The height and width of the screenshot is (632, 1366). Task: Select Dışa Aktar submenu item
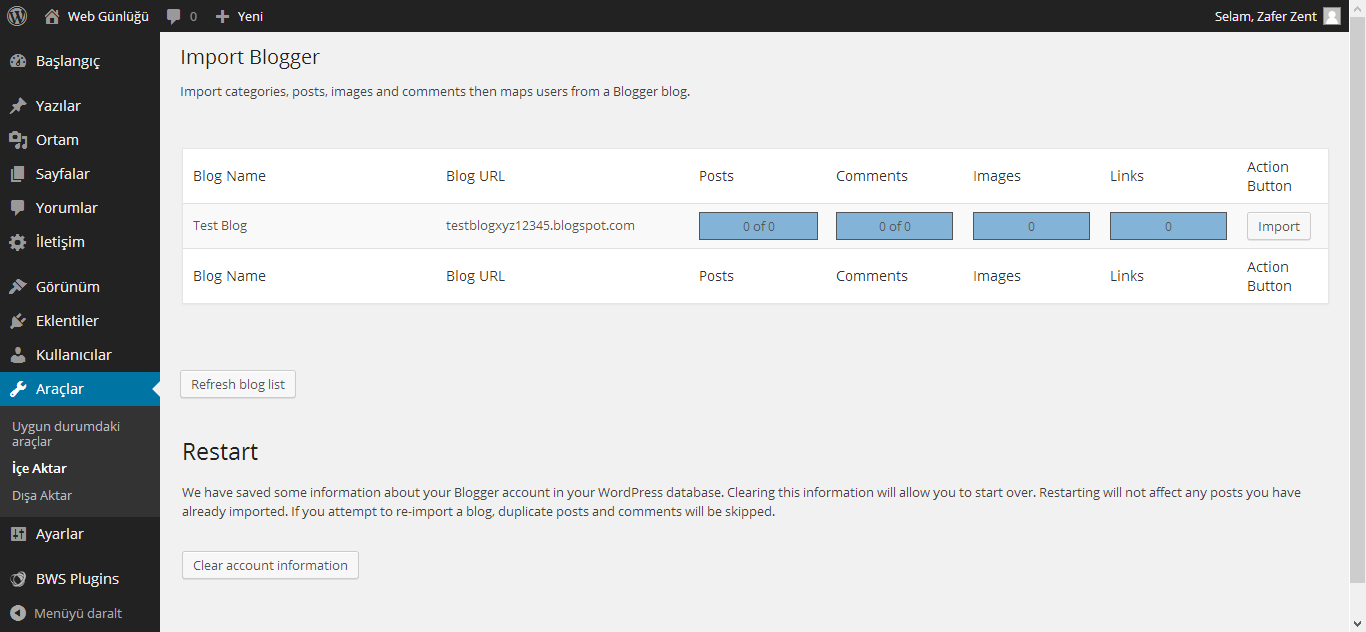click(42, 495)
